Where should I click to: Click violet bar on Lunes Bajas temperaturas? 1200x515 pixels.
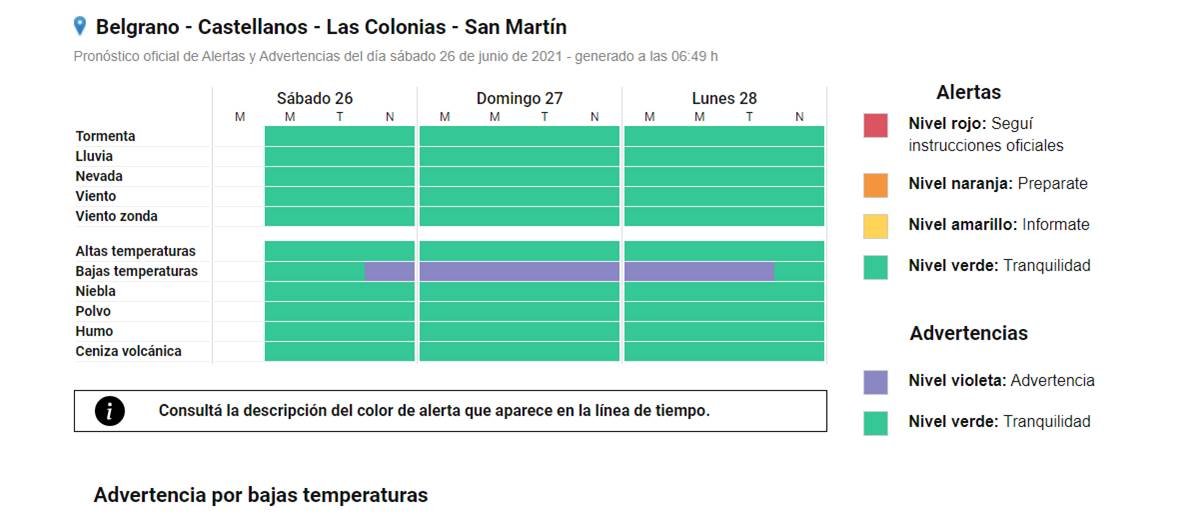click(x=698, y=271)
